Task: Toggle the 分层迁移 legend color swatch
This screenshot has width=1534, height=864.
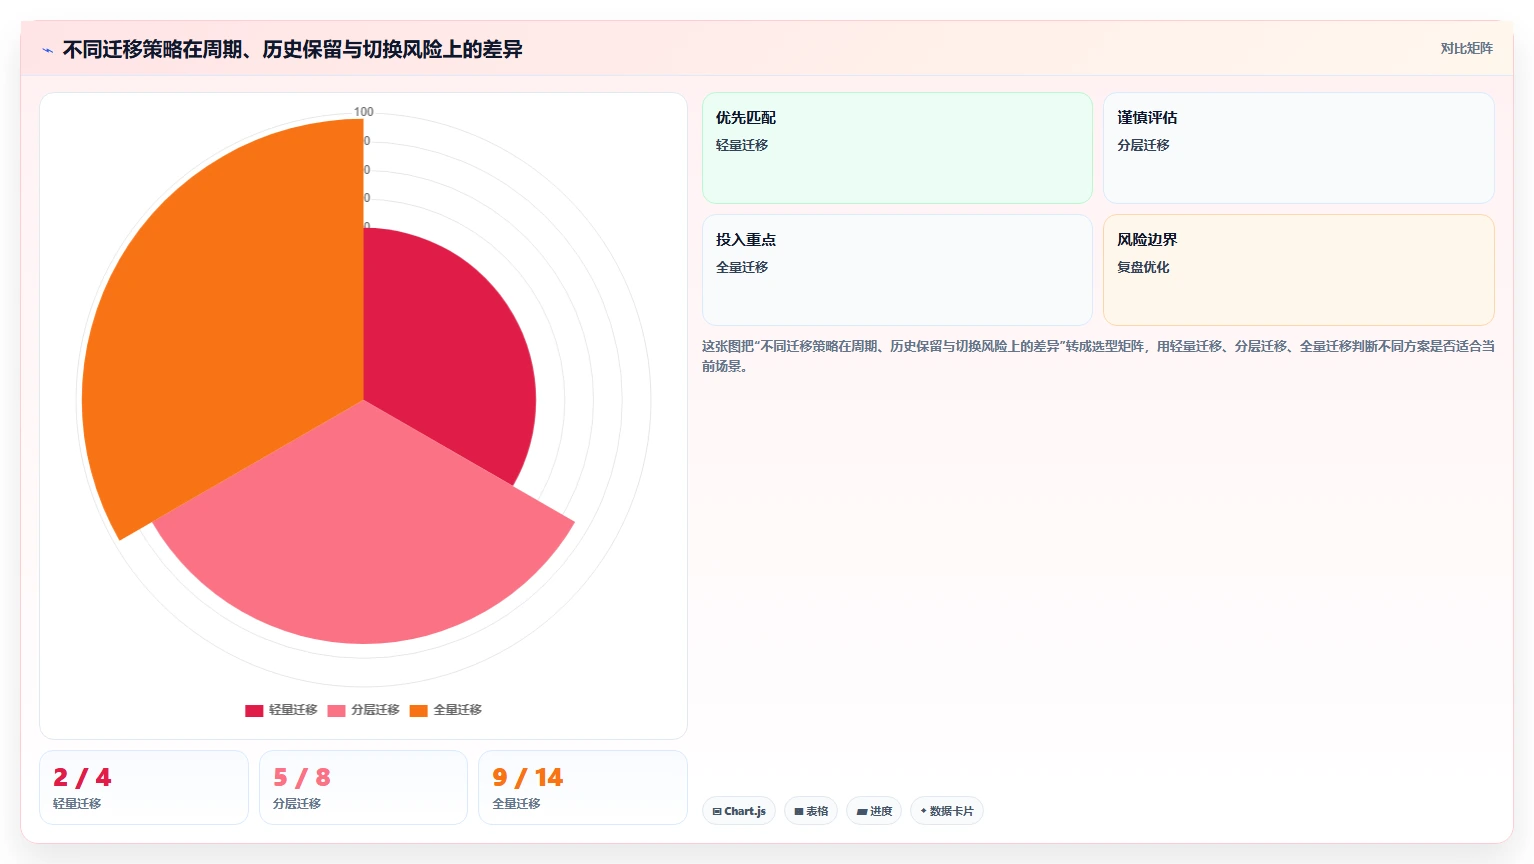Action: point(336,711)
